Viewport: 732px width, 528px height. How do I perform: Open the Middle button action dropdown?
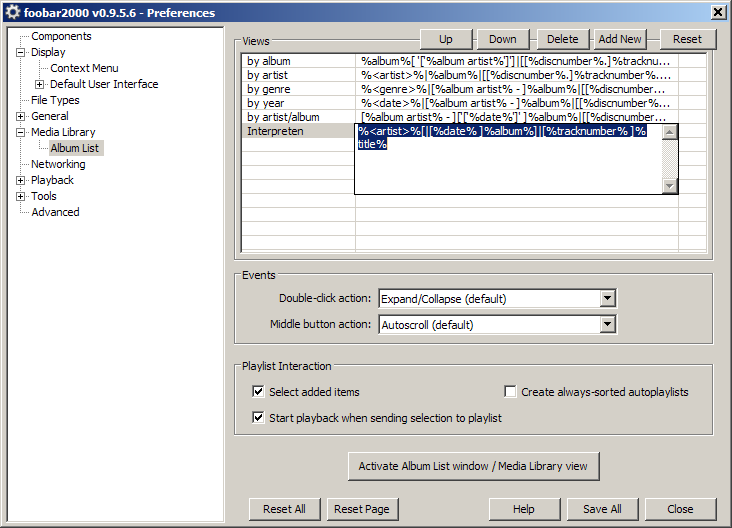coord(607,324)
